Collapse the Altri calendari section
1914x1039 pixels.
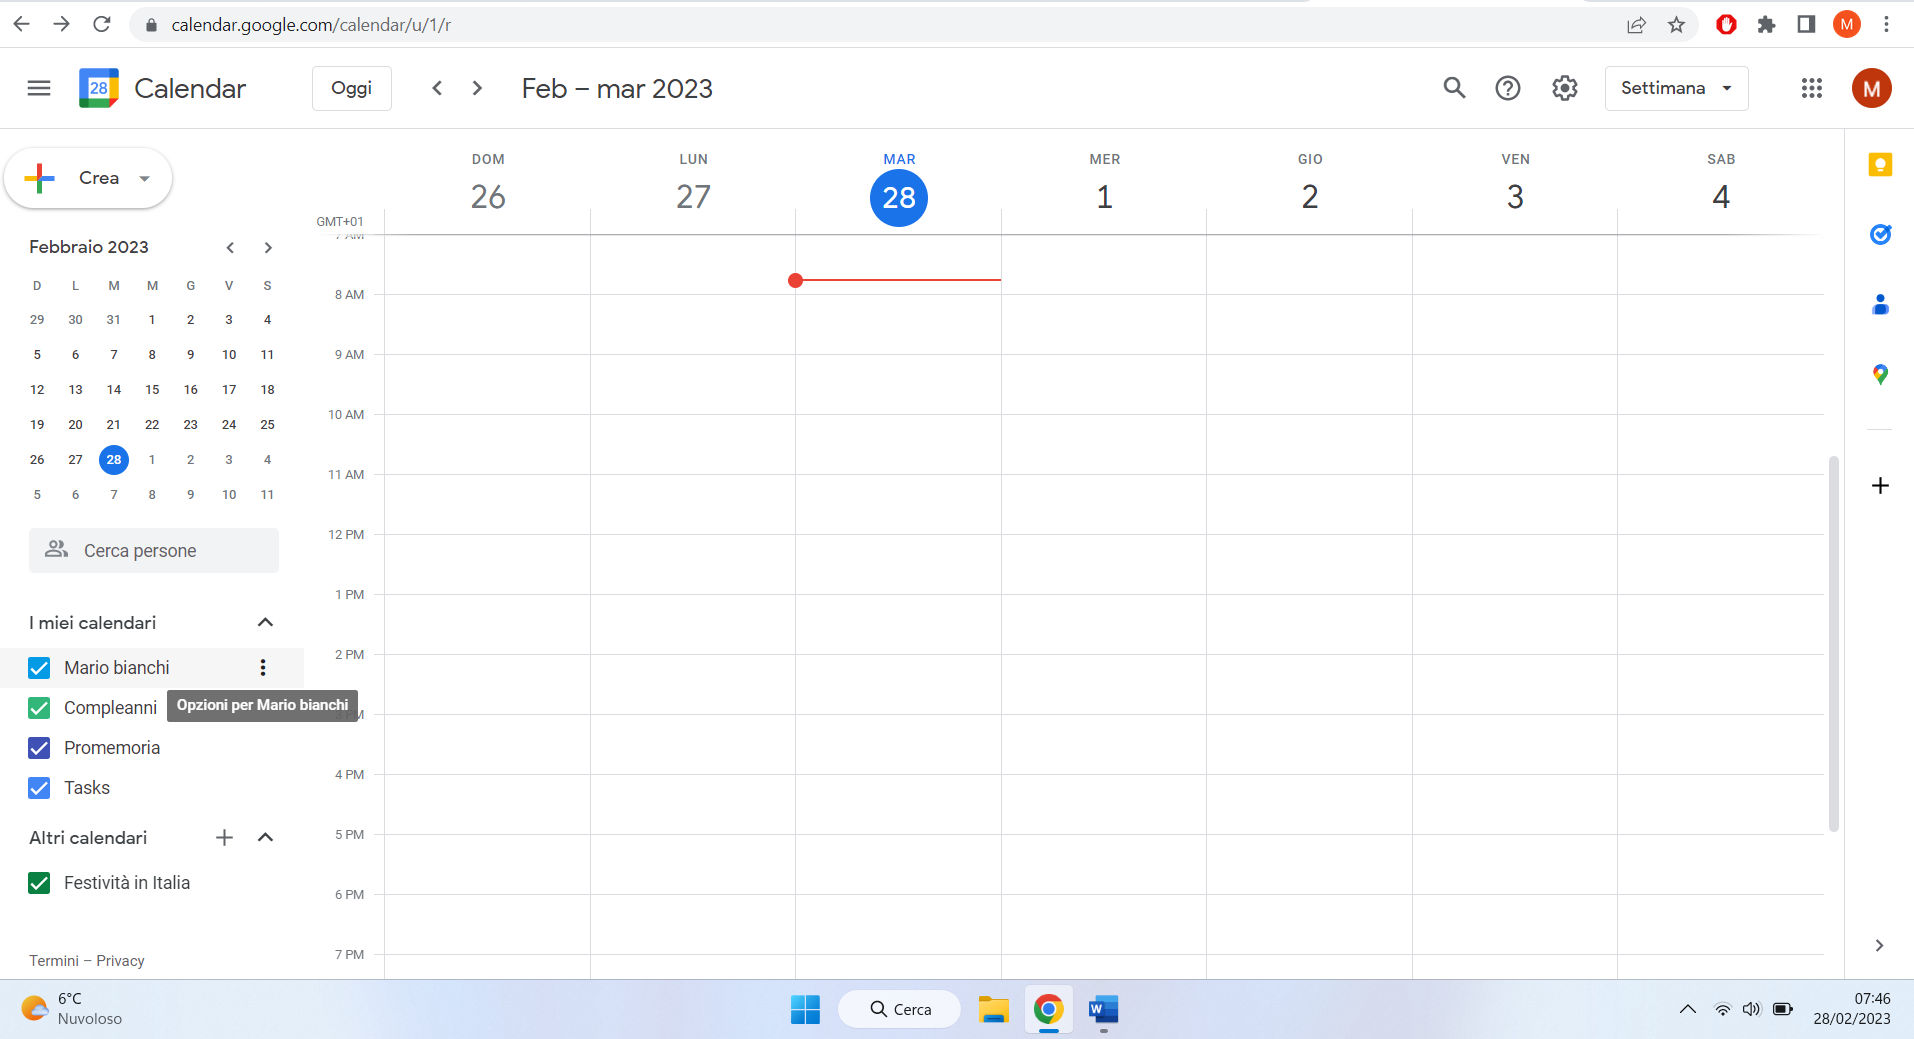pos(265,837)
